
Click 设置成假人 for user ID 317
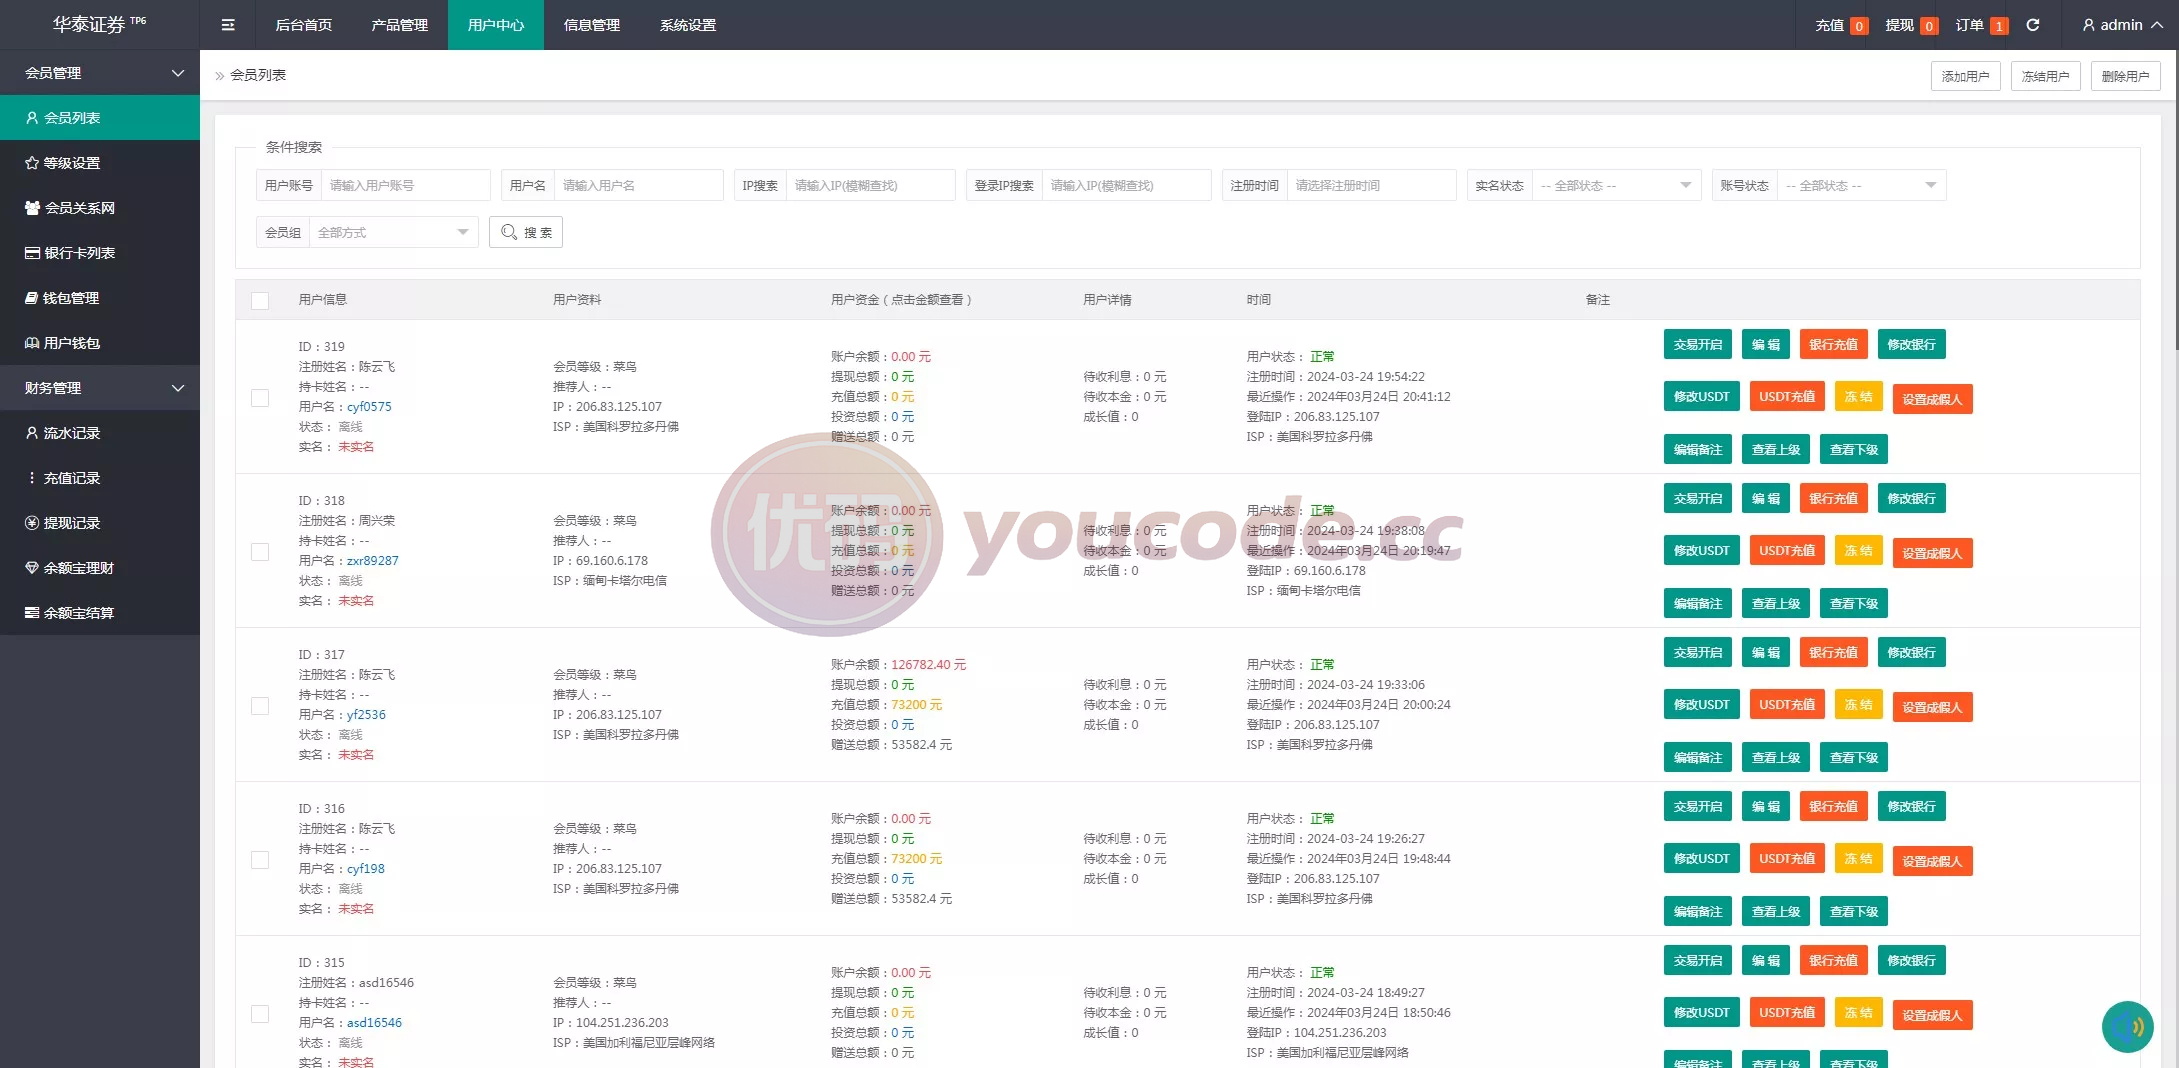(x=1932, y=707)
